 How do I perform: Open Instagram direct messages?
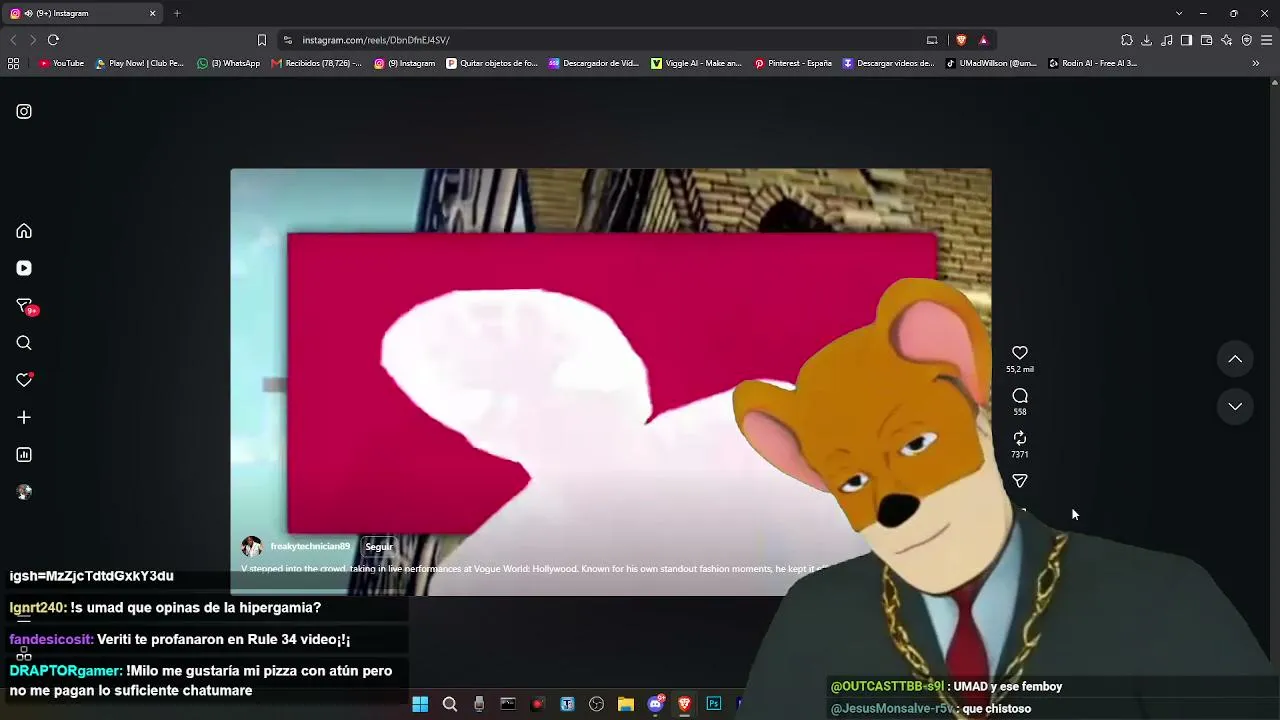click(x=24, y=306)
